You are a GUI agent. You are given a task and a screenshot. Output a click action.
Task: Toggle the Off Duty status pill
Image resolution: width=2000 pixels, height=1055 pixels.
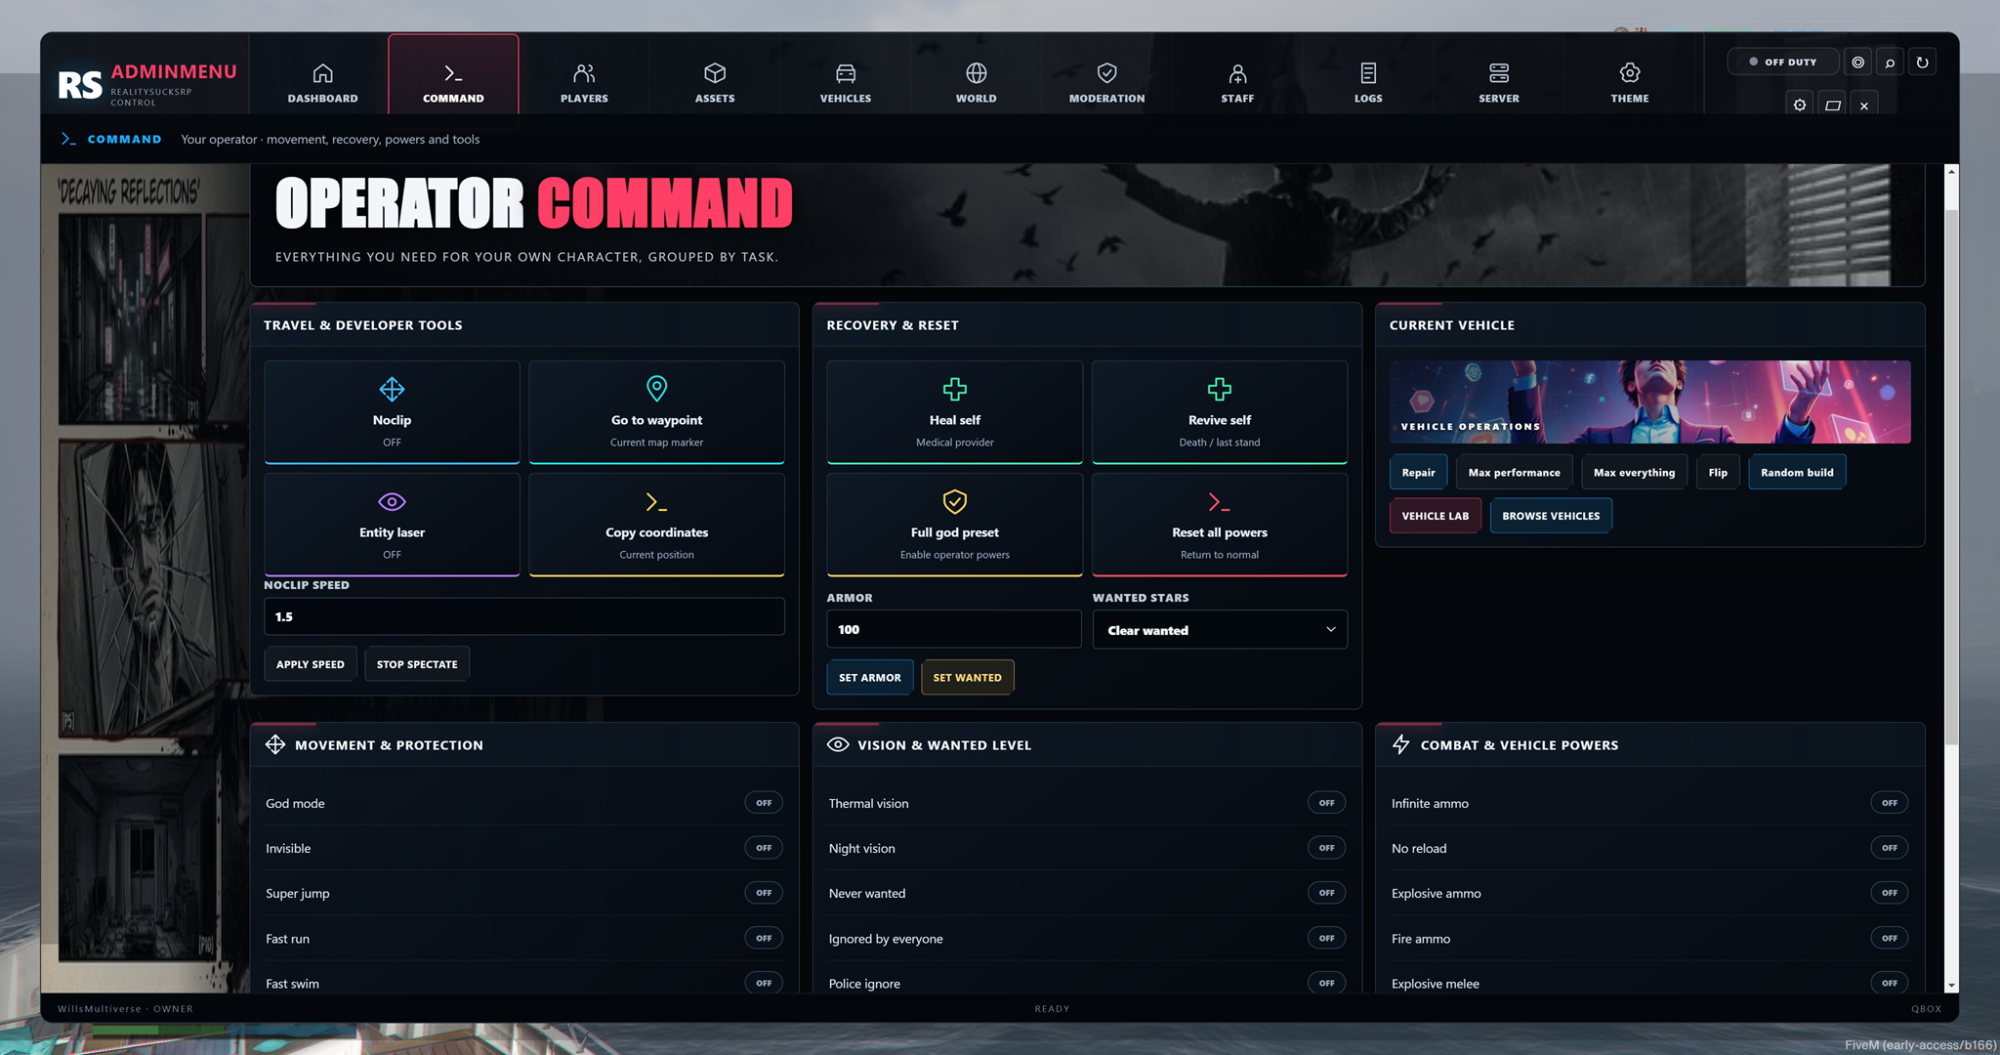1783,62
